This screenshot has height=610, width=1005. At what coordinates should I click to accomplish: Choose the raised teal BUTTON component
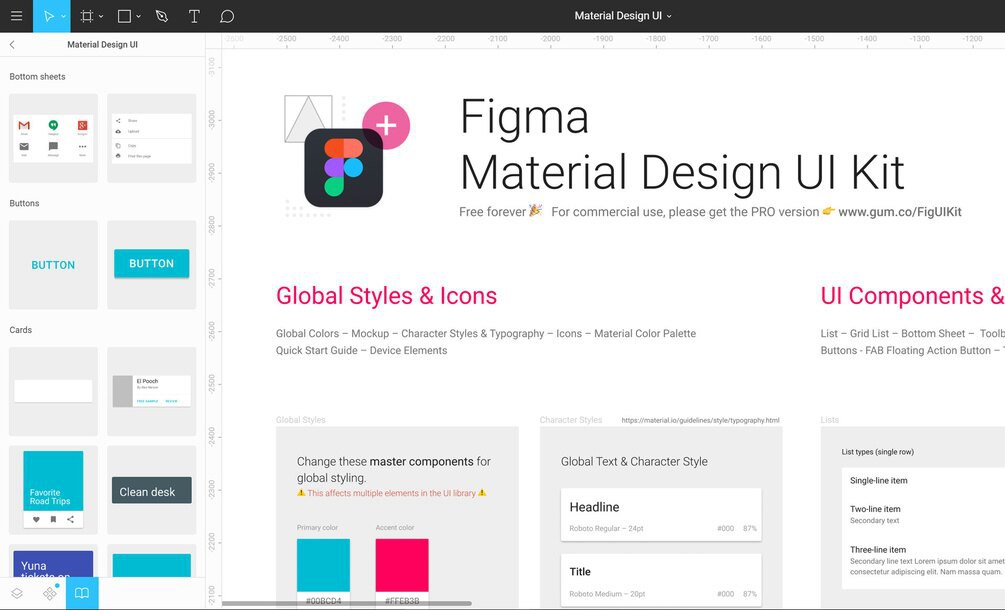tap(151, 265)
